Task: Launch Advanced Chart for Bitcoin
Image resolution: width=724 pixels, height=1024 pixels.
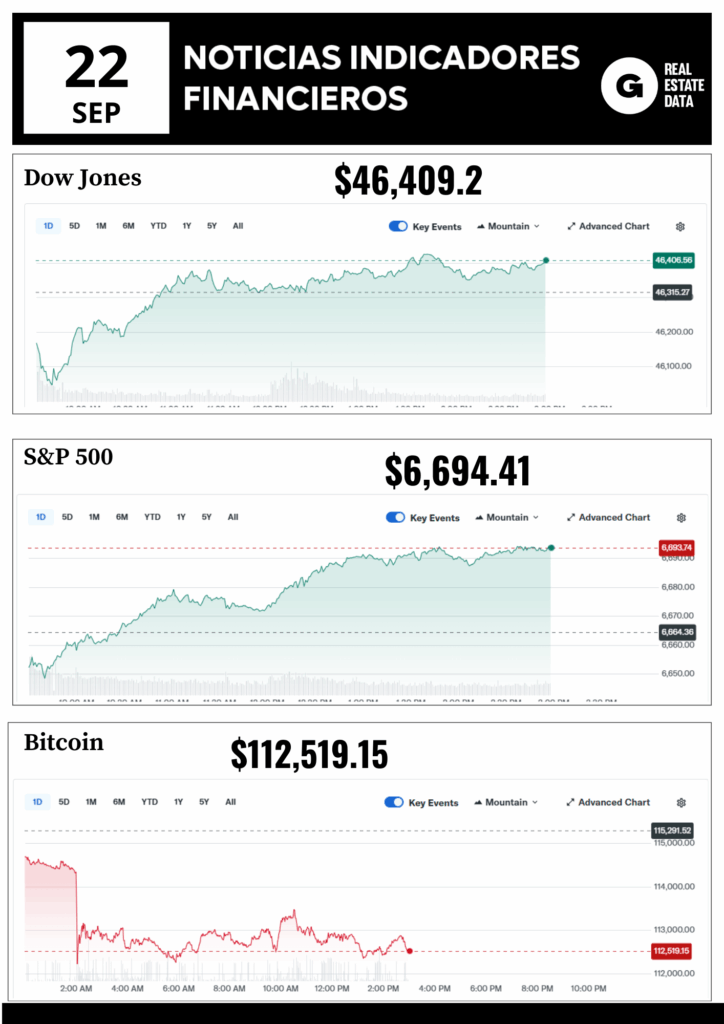Action: tap(608, 803)
